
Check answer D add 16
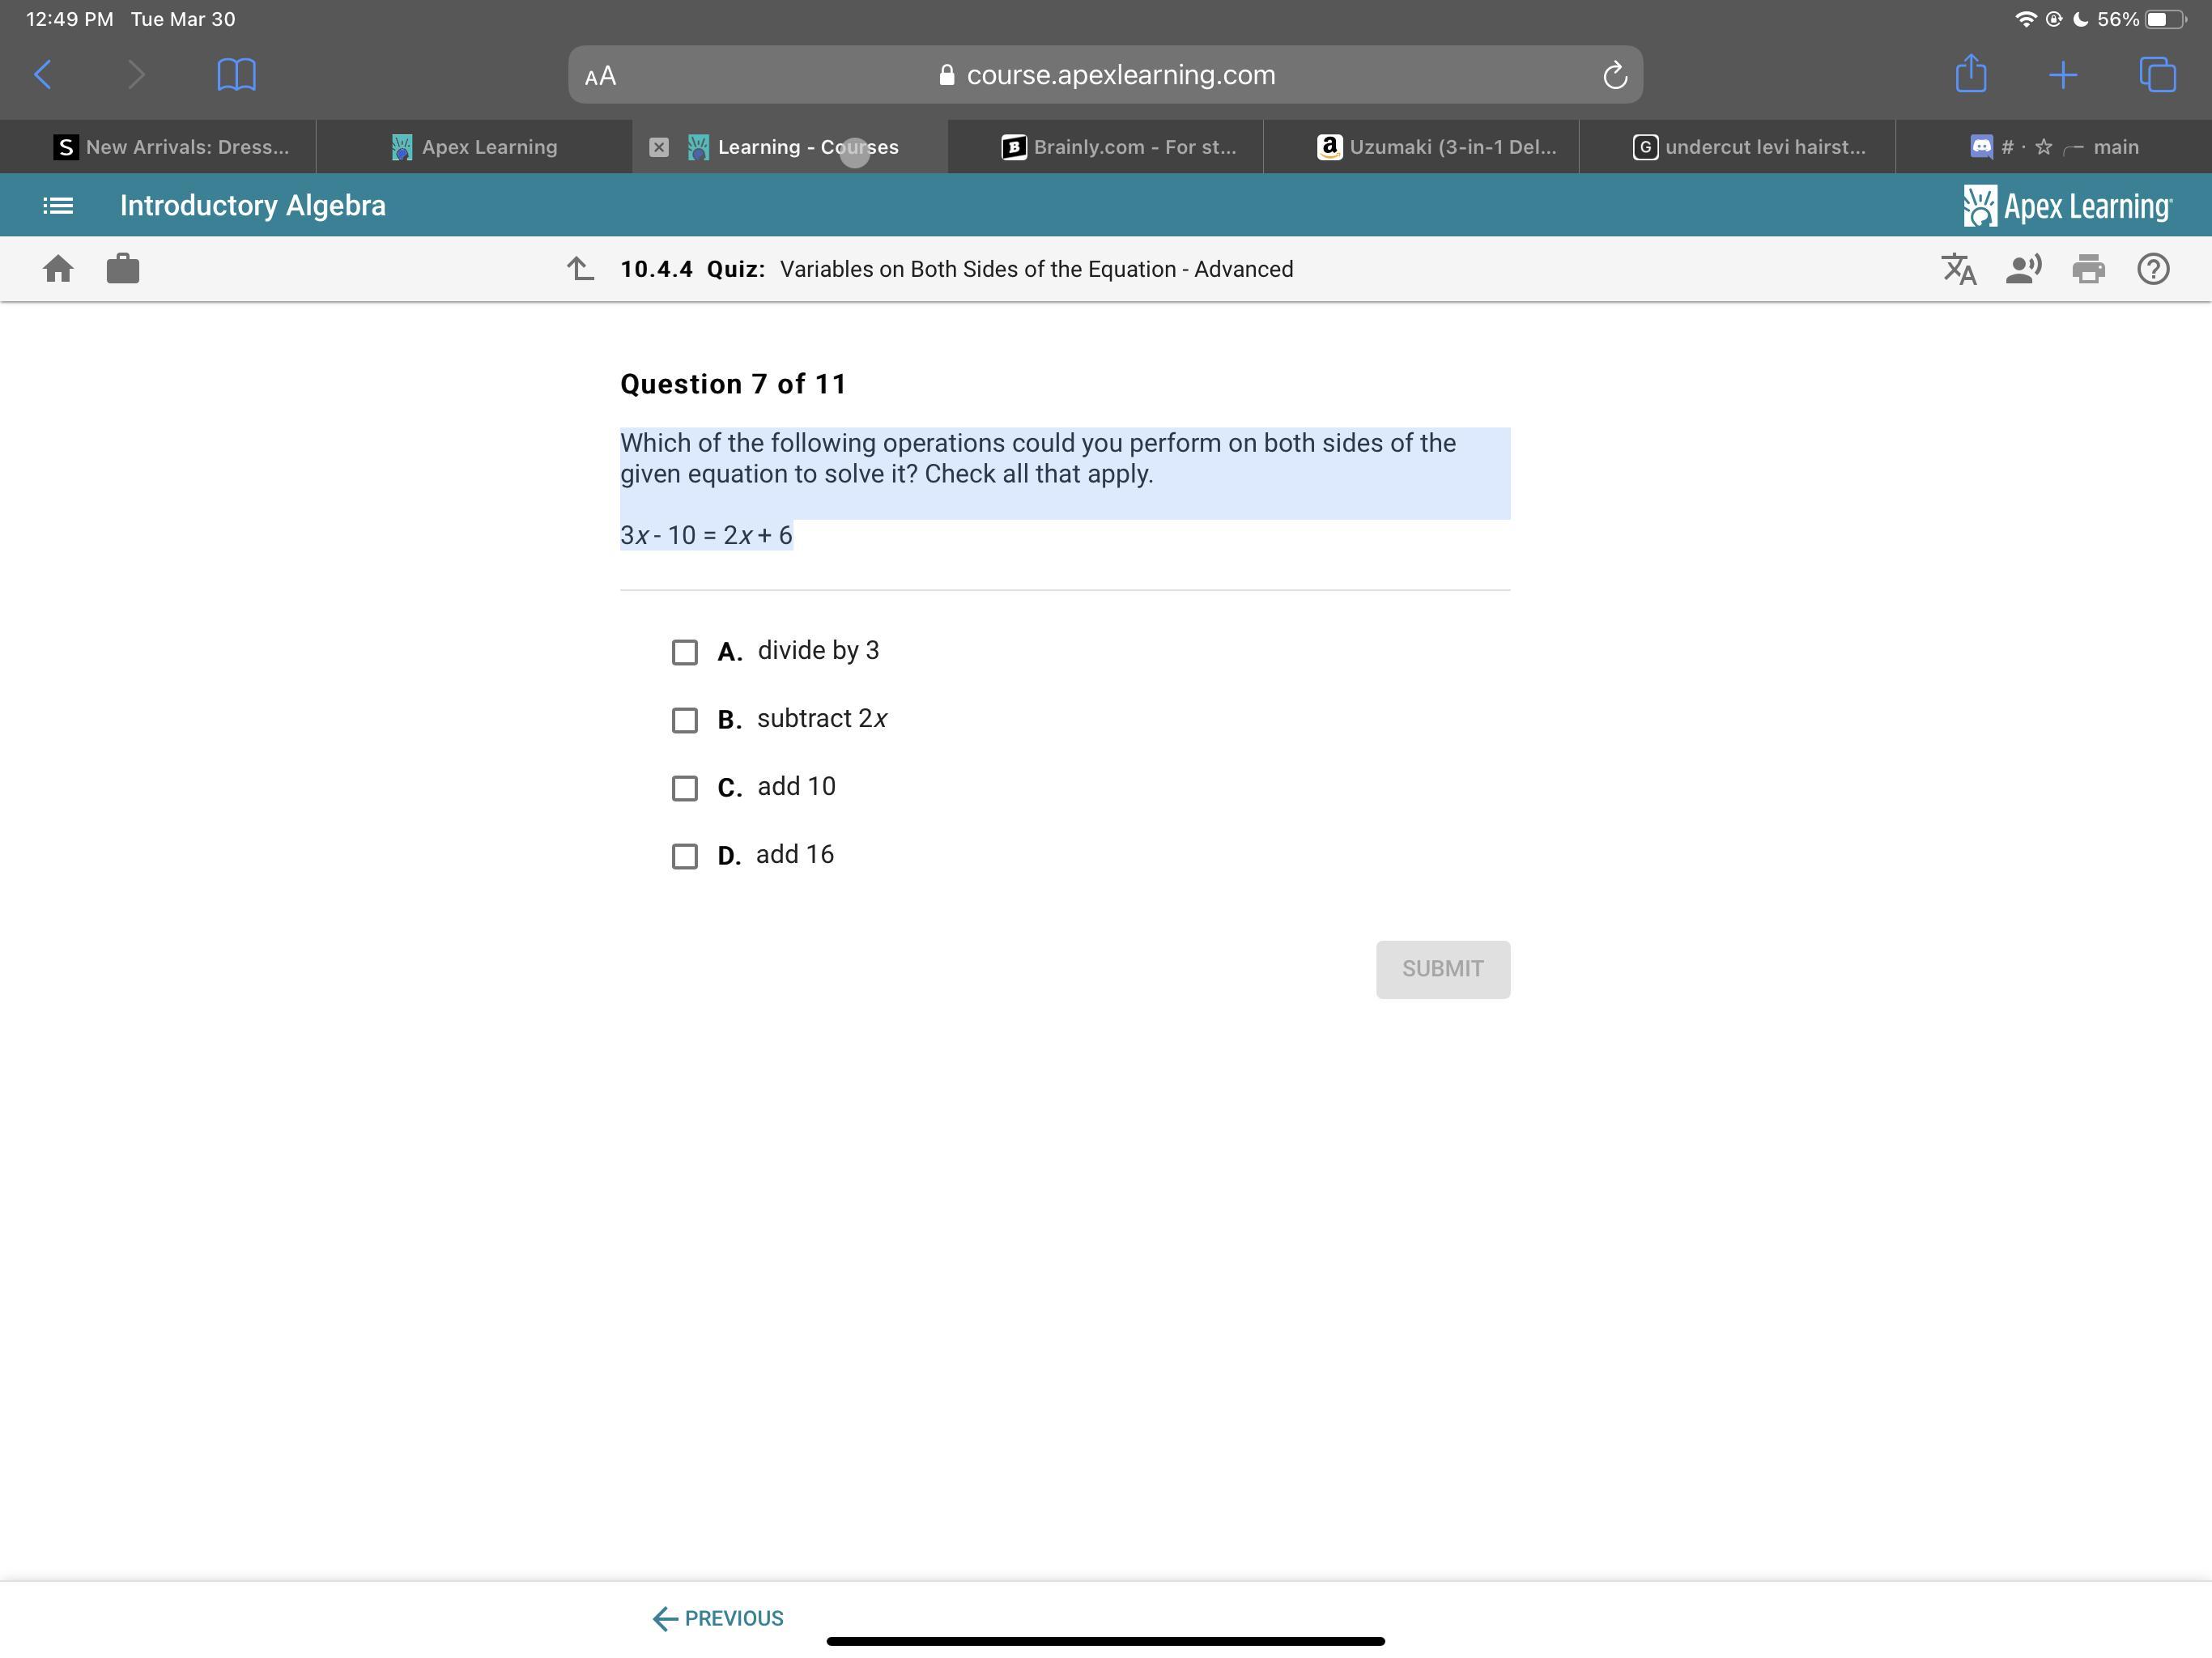pos(685,857)
